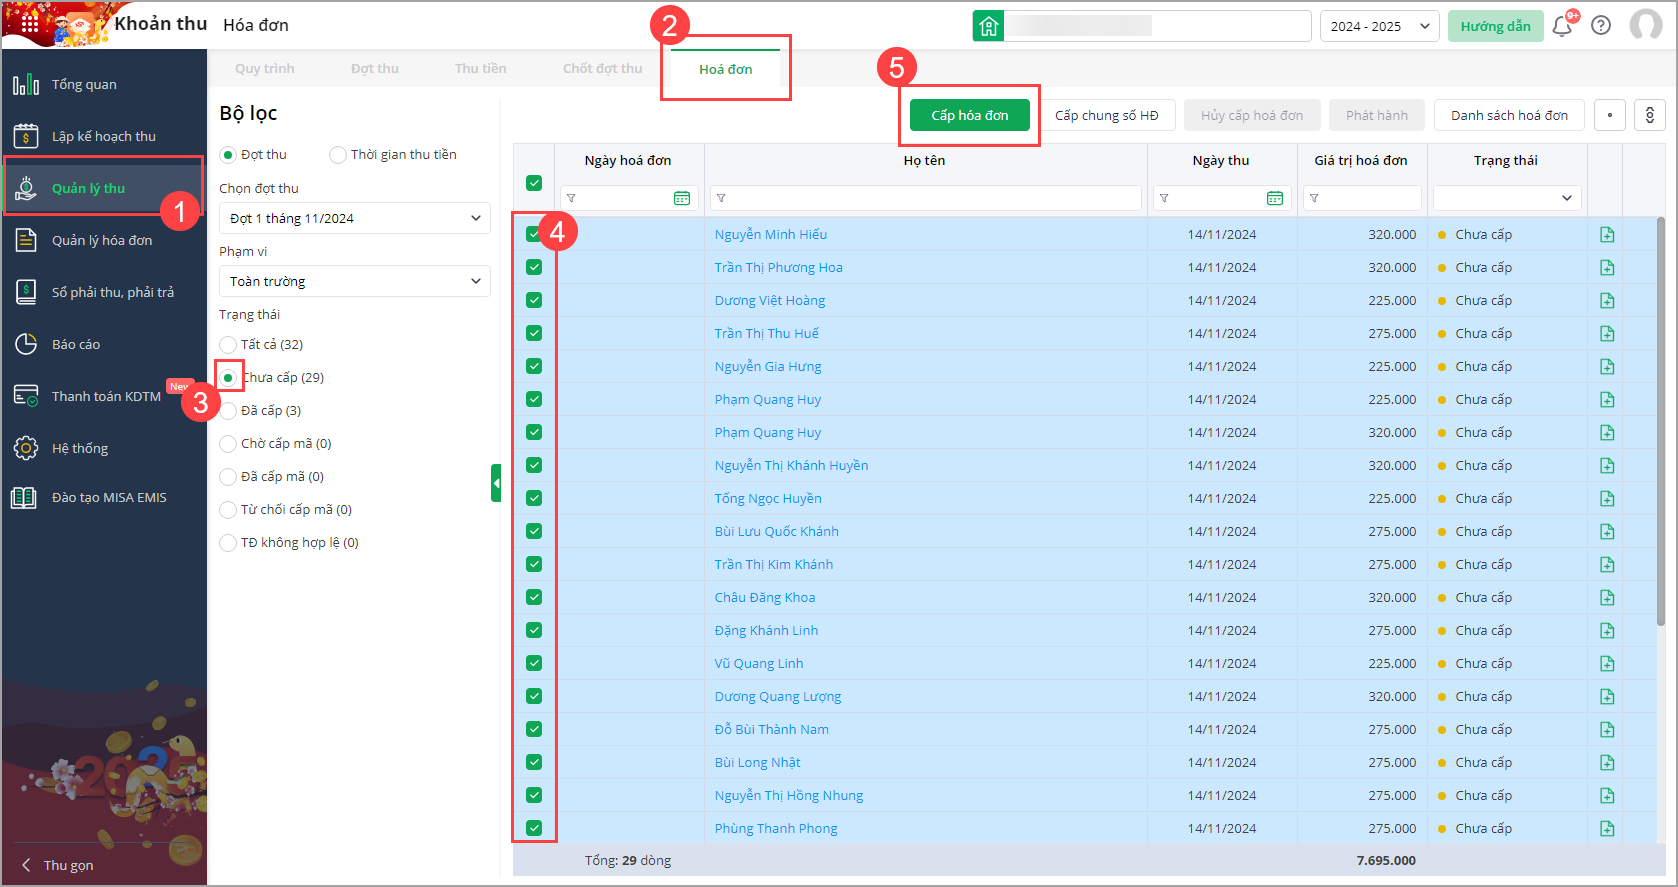Open the user profile avatar
This screenshot has height=887, width=1678.
(x=1645, y=26)
